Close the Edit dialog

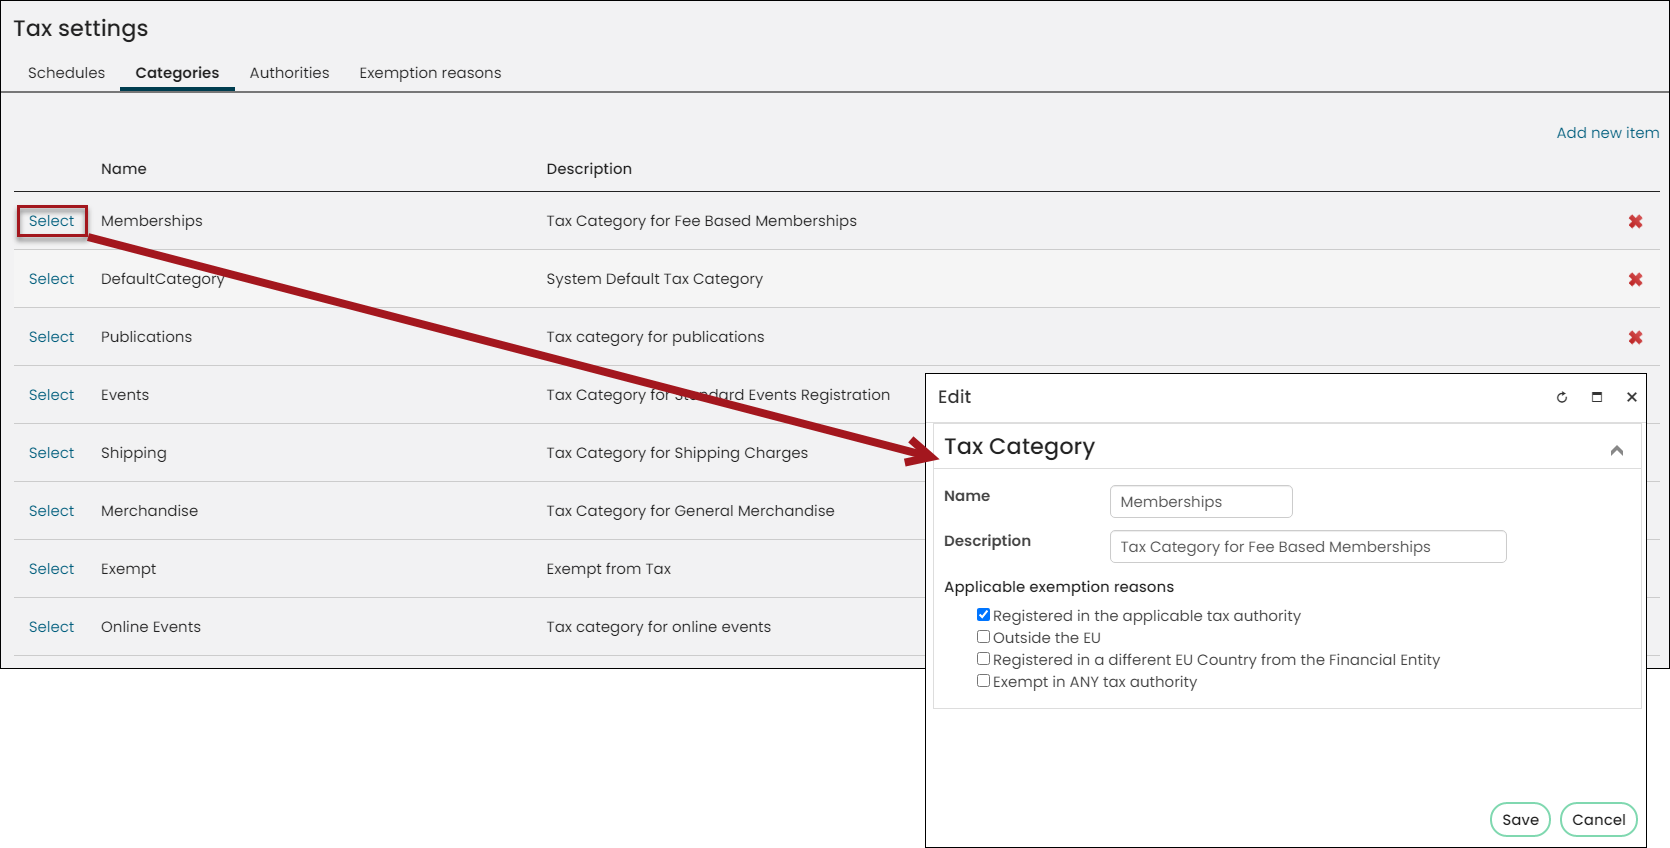(1632, 397)
